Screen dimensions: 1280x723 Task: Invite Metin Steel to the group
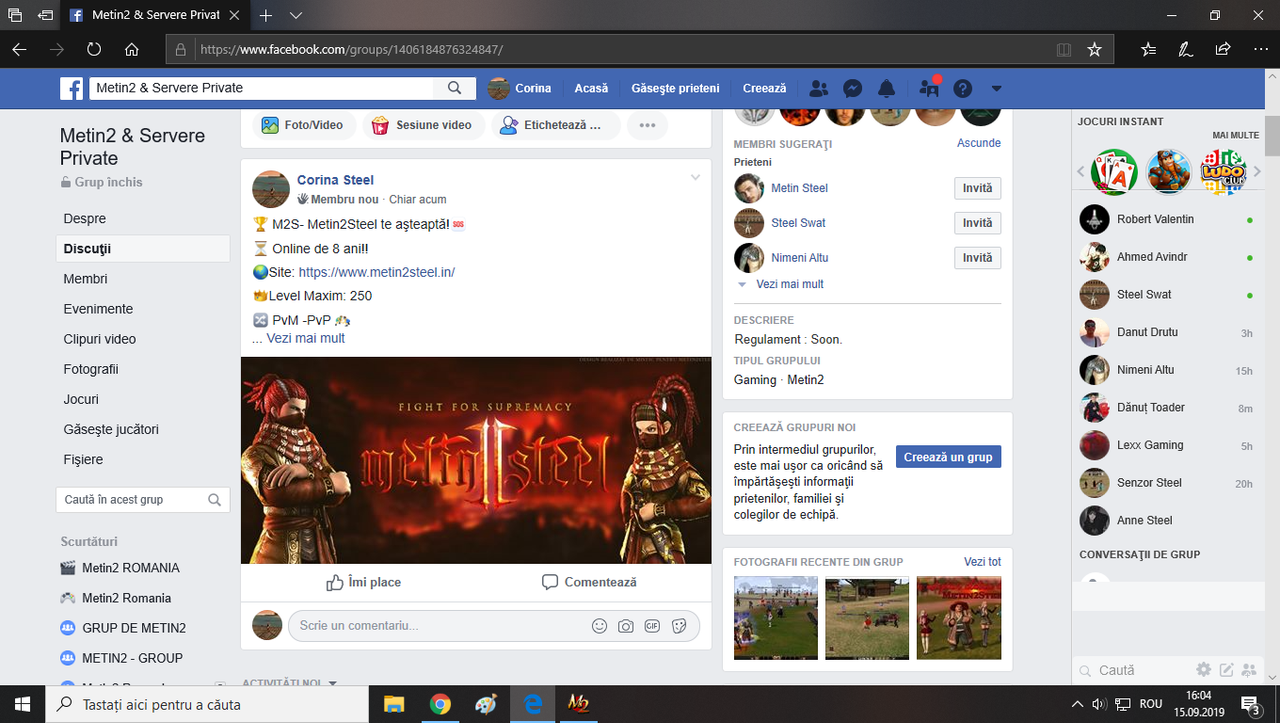point(977,188)
